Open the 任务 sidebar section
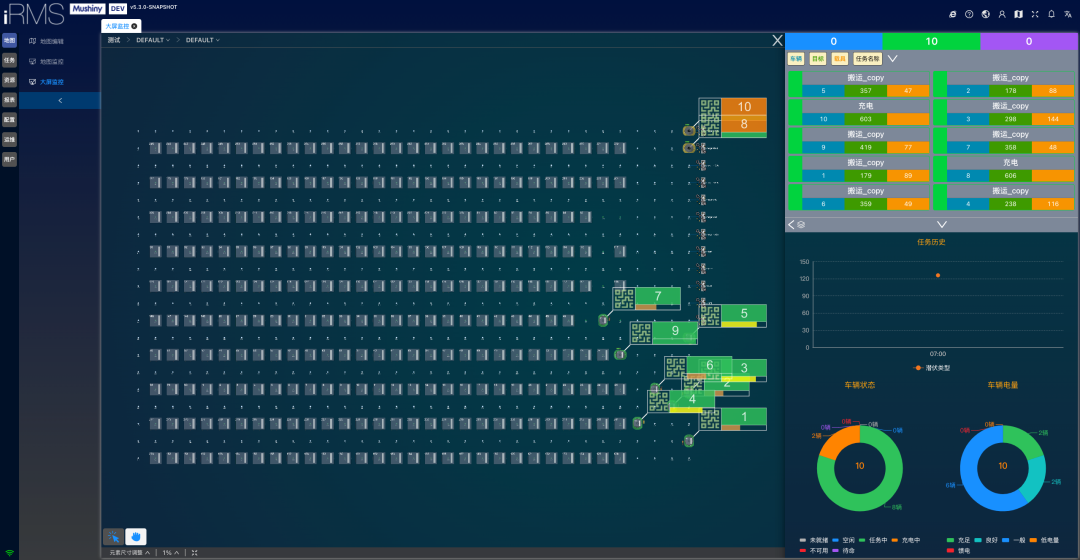Image resolution: width=1080 pixels, height=560 pixels. coord(9,60)
